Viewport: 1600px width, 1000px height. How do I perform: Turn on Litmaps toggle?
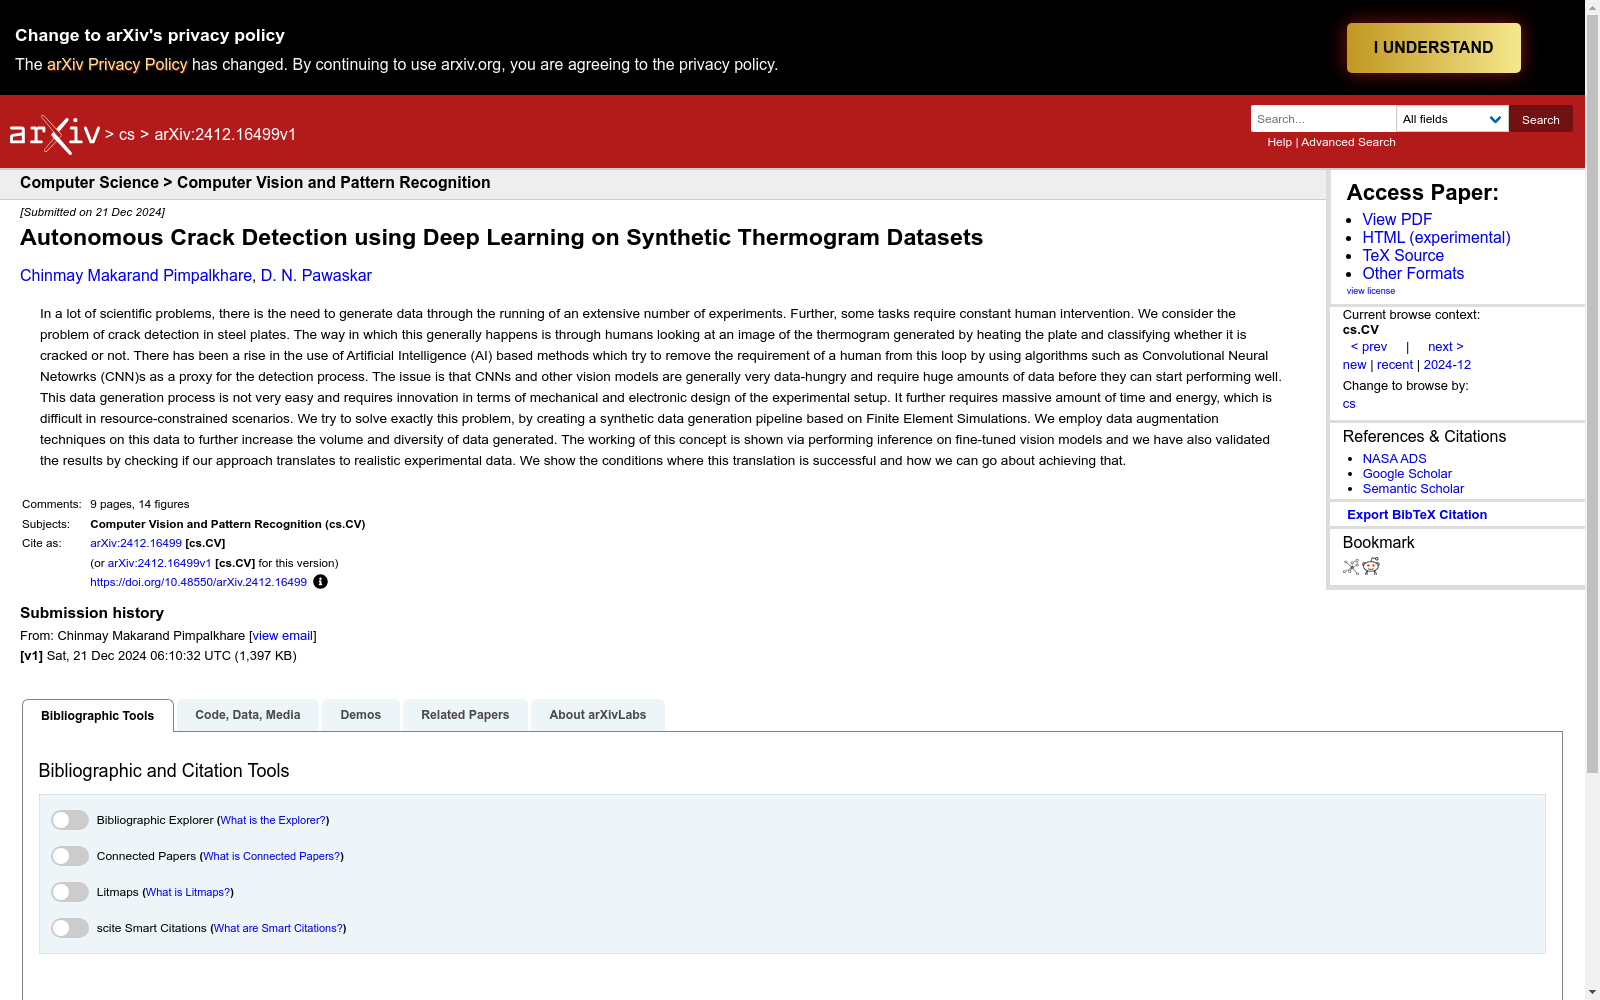tap(70, 892)
